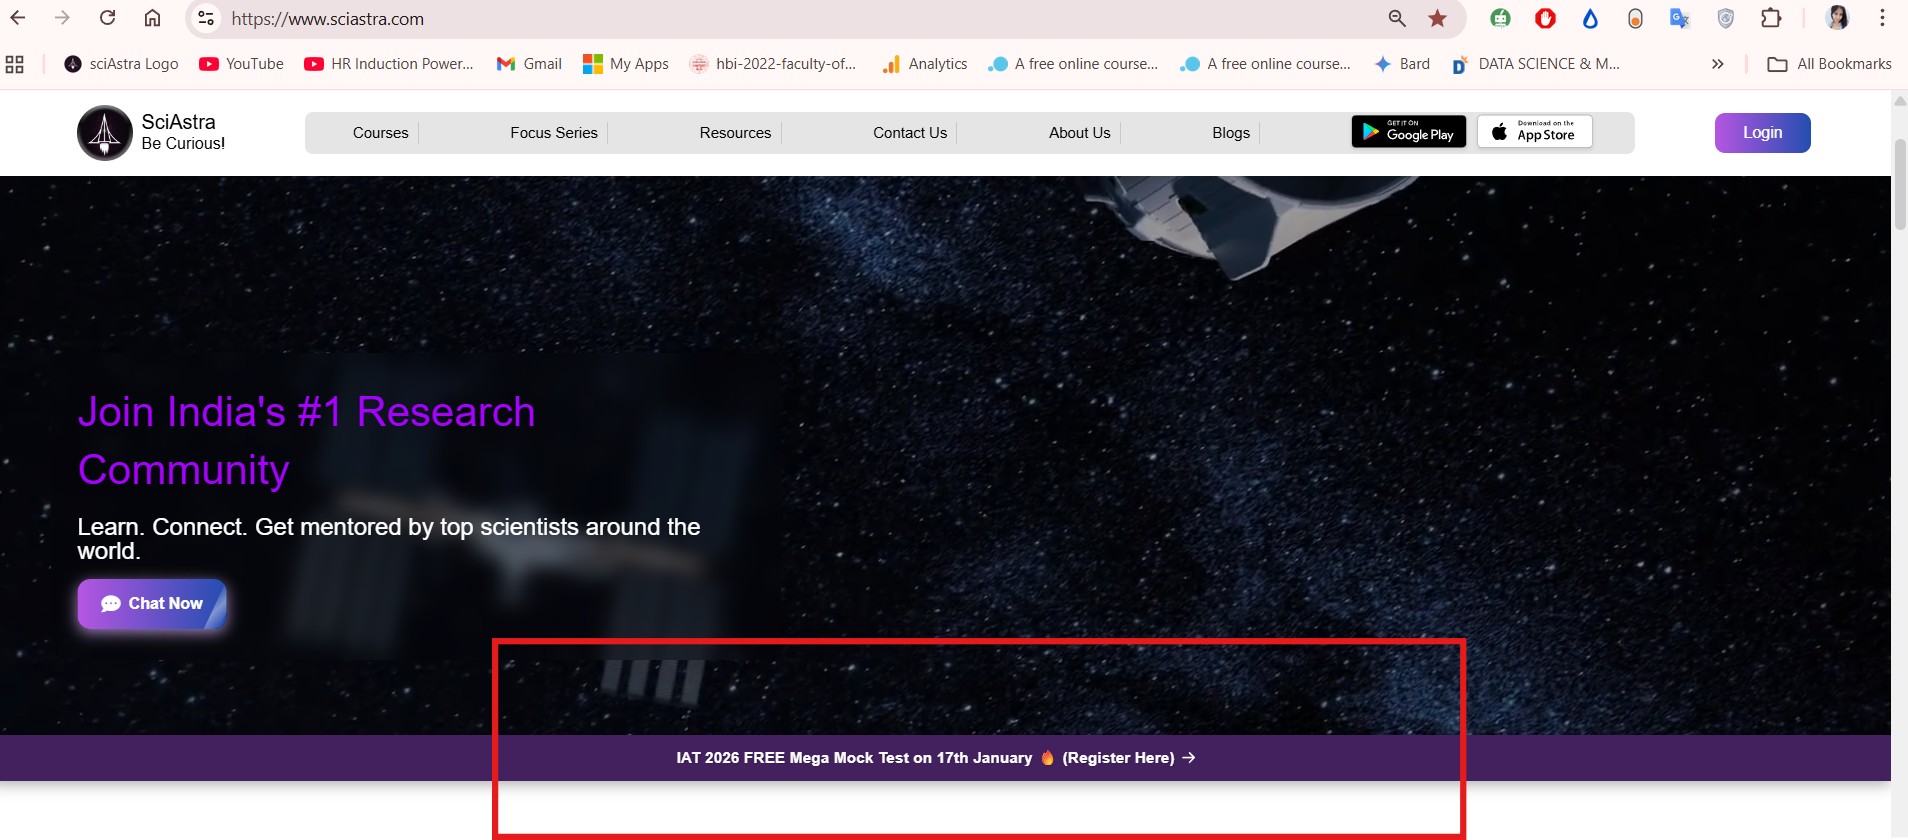
Task: Go to browser home page icon
Action: click(152, 18)
